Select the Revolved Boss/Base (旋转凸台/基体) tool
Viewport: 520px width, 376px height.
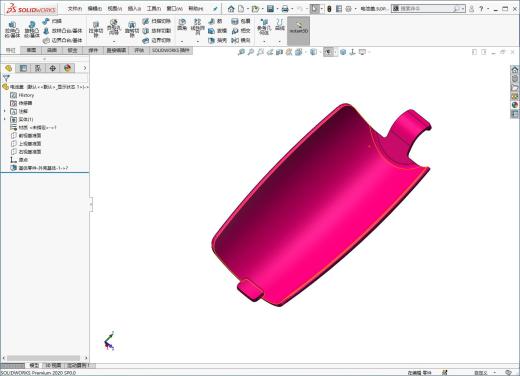click(x=32, y=30)
